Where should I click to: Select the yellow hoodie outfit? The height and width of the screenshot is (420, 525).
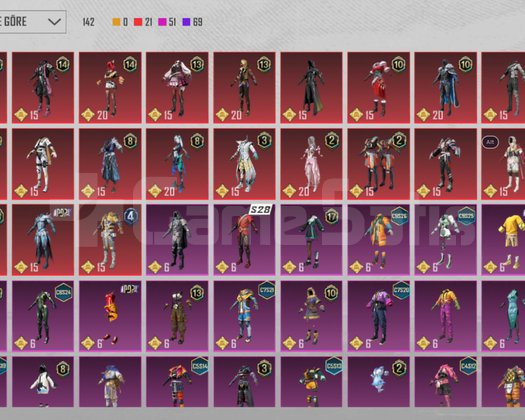coord(503,240)
